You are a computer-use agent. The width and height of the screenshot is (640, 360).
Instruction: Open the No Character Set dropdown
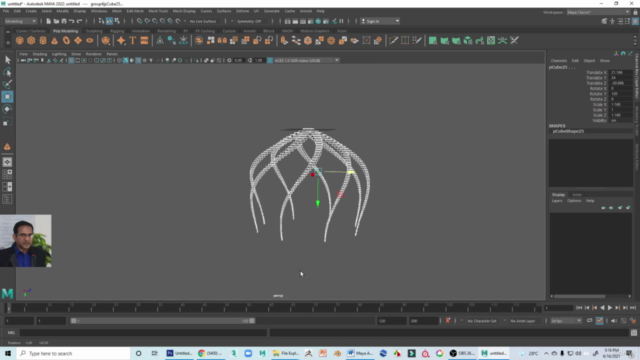[x=482, y=321]
